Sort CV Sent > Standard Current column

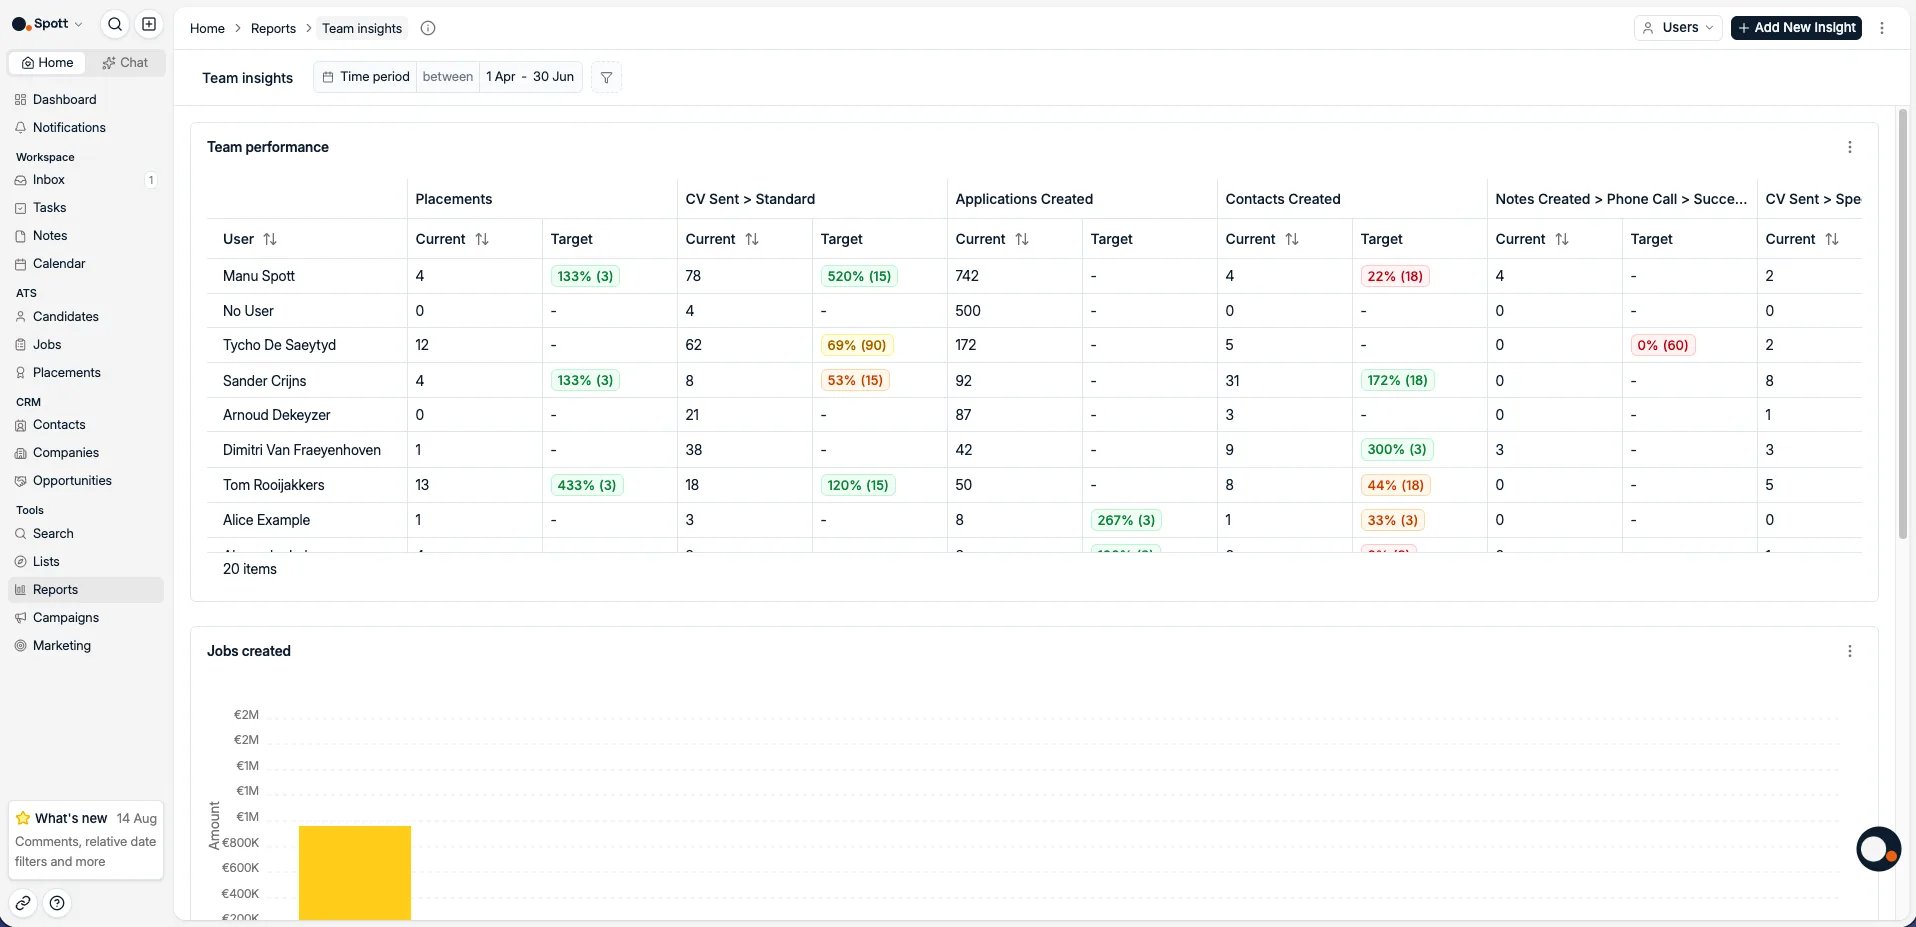point(752,239)
